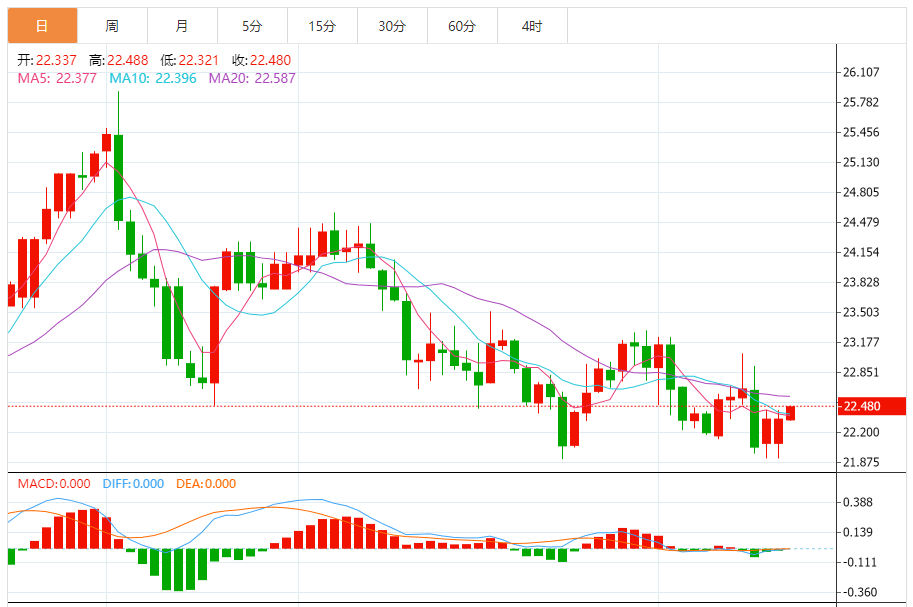Click the 26.107 price axis label
Viewport: 913px width, 607px height.
pyautogui.click(x=861, y=72)
